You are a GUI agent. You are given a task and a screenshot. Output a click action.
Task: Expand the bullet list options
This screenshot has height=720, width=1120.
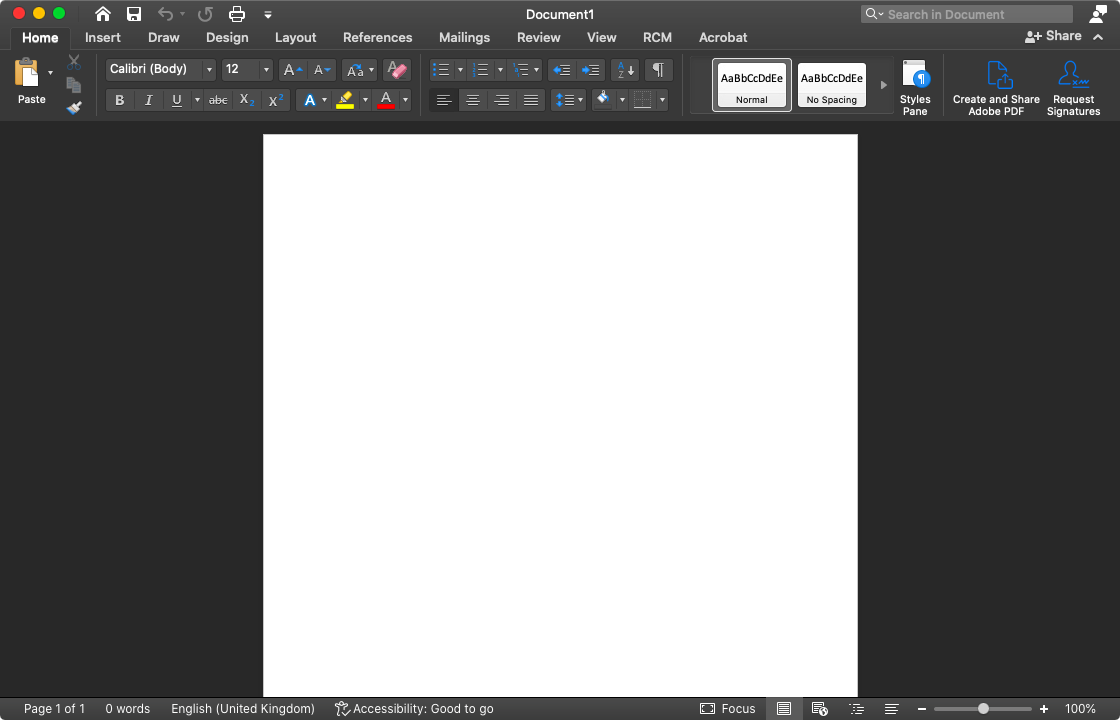460,70
